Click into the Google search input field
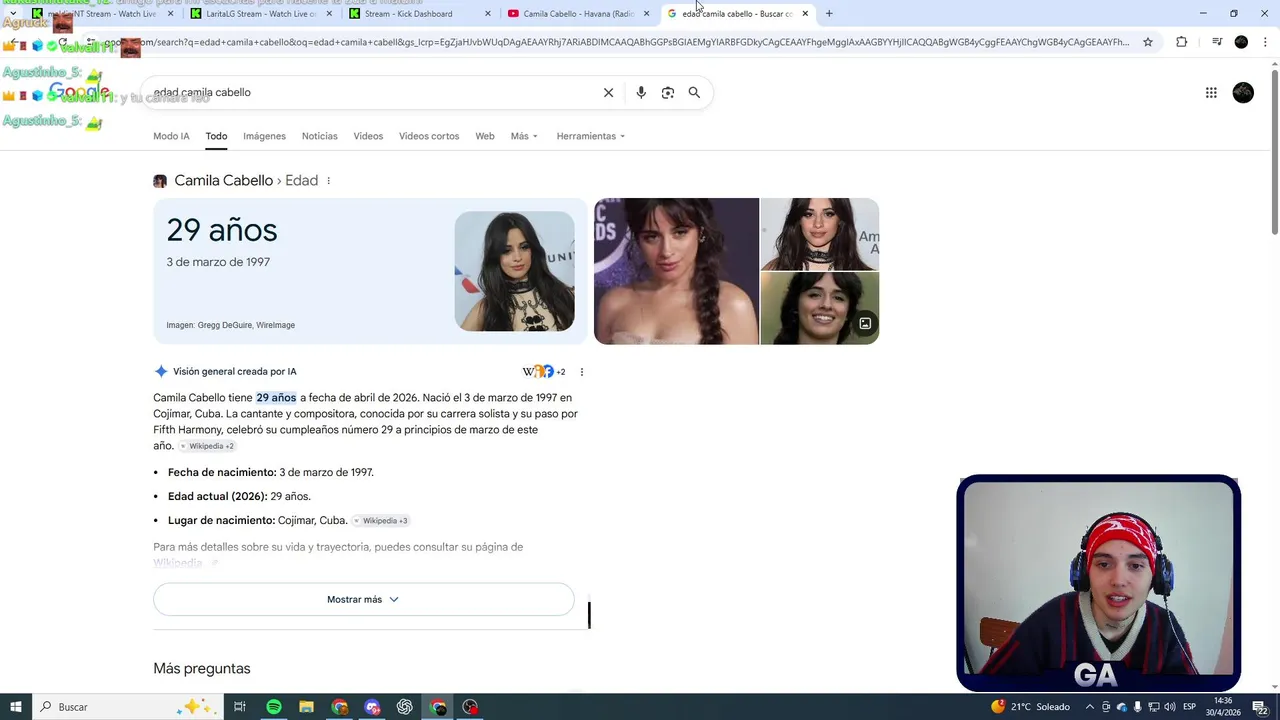Image resolution: width=1280 pixels, height=720 pixels. 370,92
